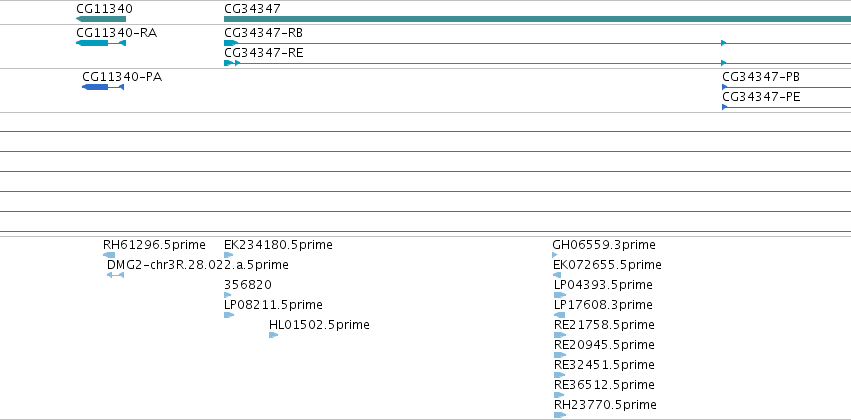Click the GH06559.3prime label
Screen dimensions: 851x420
[604, 245]
